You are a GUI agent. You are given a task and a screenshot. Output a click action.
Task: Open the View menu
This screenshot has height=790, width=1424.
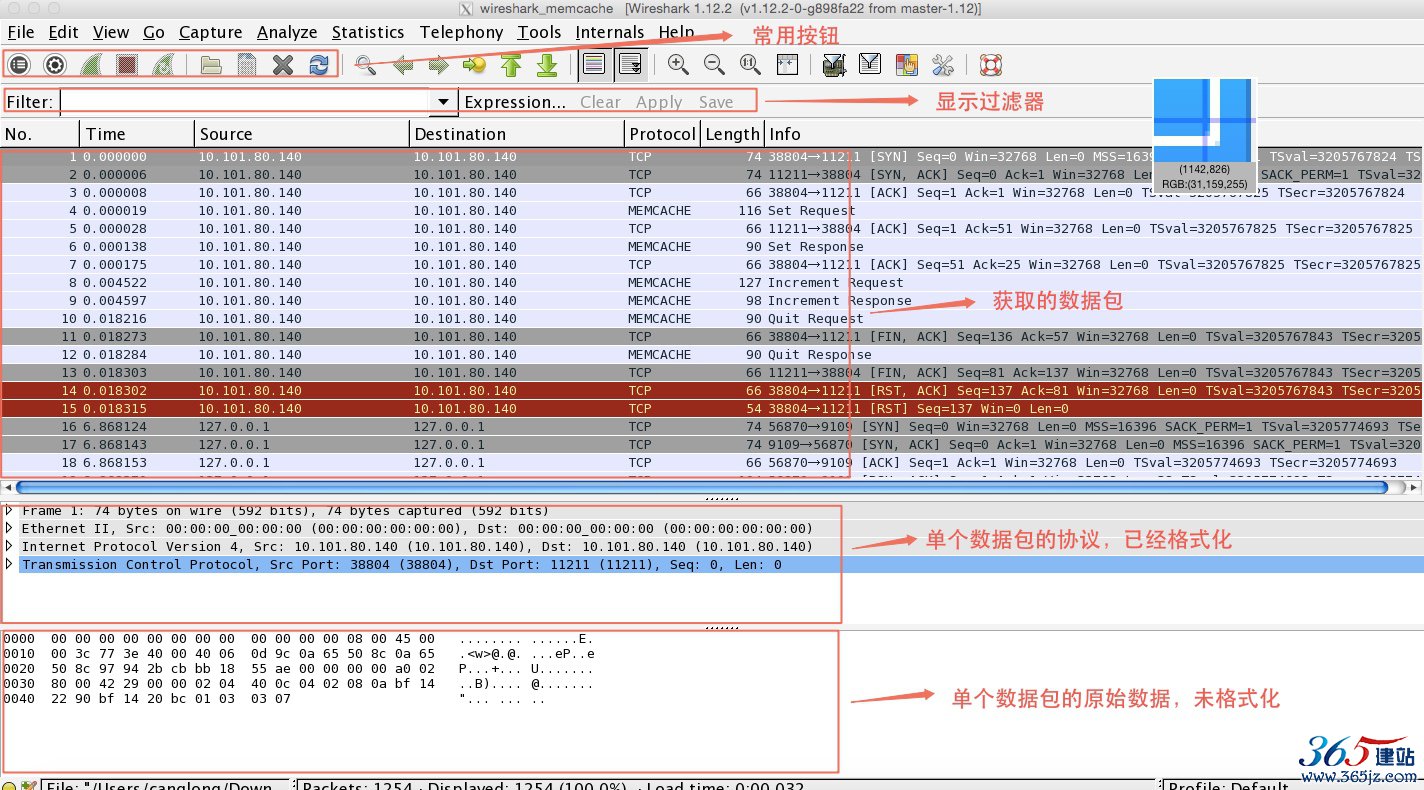(x=110, y=32)
